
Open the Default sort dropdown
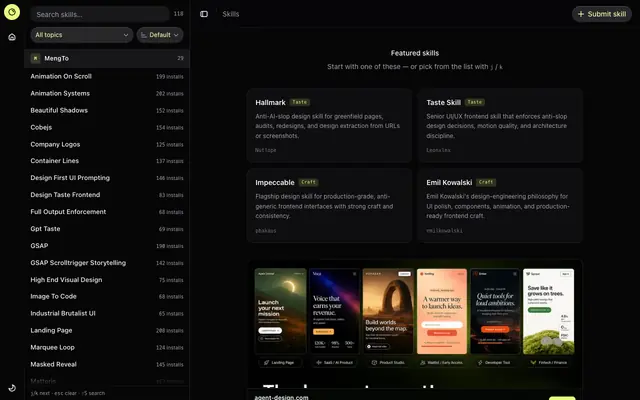click(160, 35)
